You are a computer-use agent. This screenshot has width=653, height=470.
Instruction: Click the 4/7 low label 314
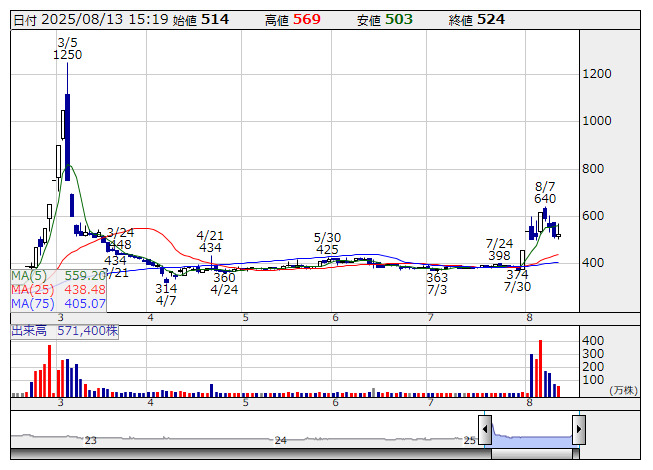tap(166, 288)
